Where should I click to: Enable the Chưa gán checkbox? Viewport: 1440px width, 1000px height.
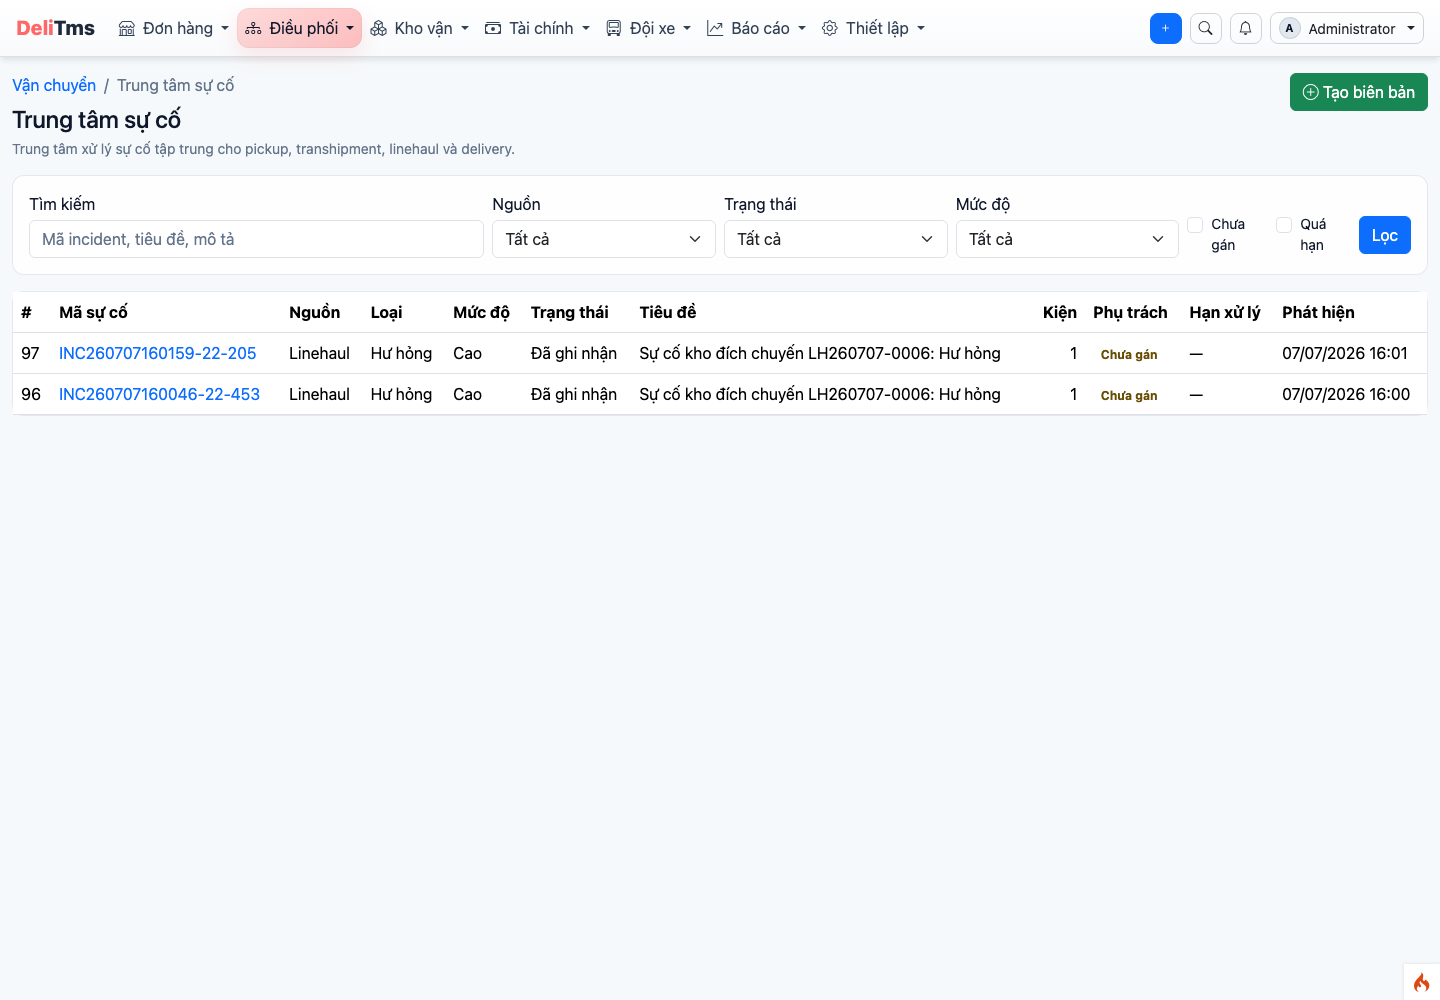(1195, 225)
